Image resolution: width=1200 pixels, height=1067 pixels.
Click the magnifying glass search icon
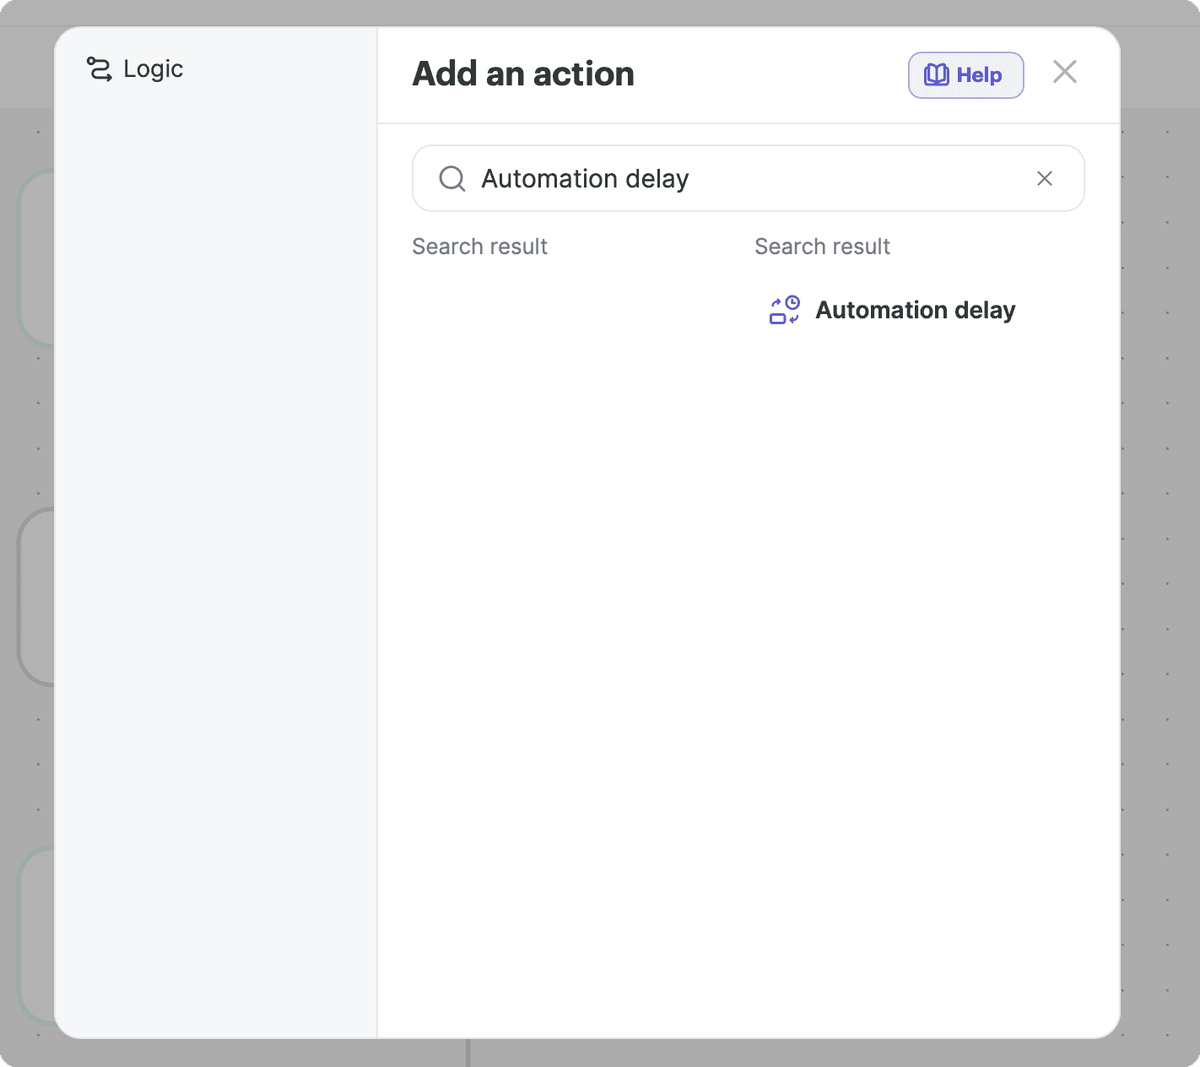[x=452, y=178]
